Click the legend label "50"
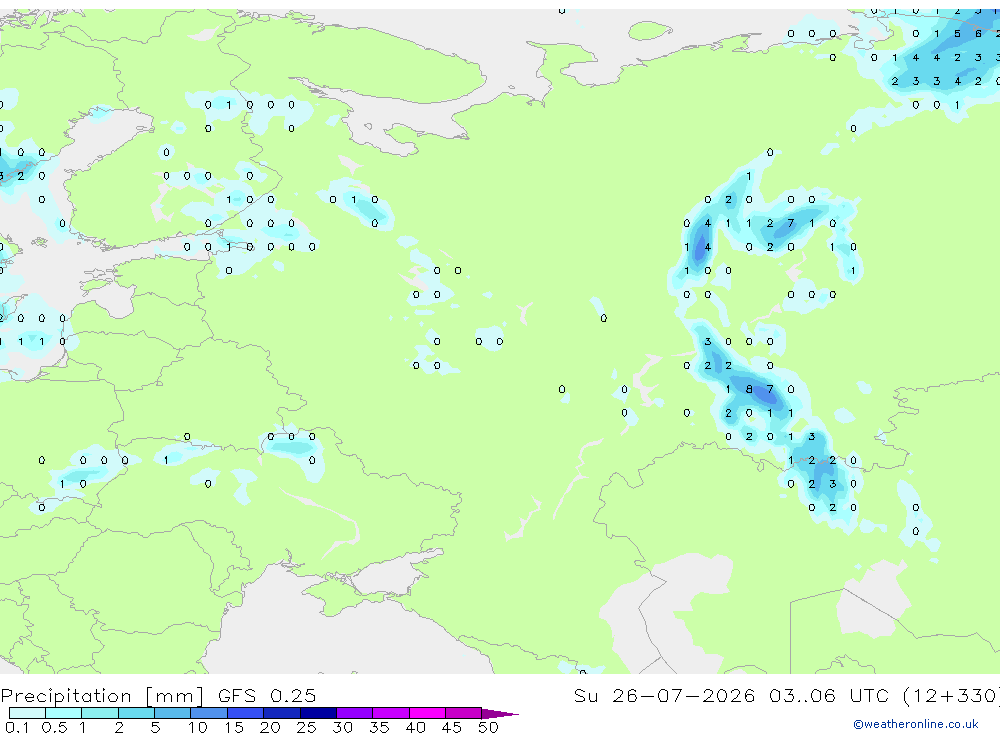Screen dimensions: 1000x733 [489, 727]
